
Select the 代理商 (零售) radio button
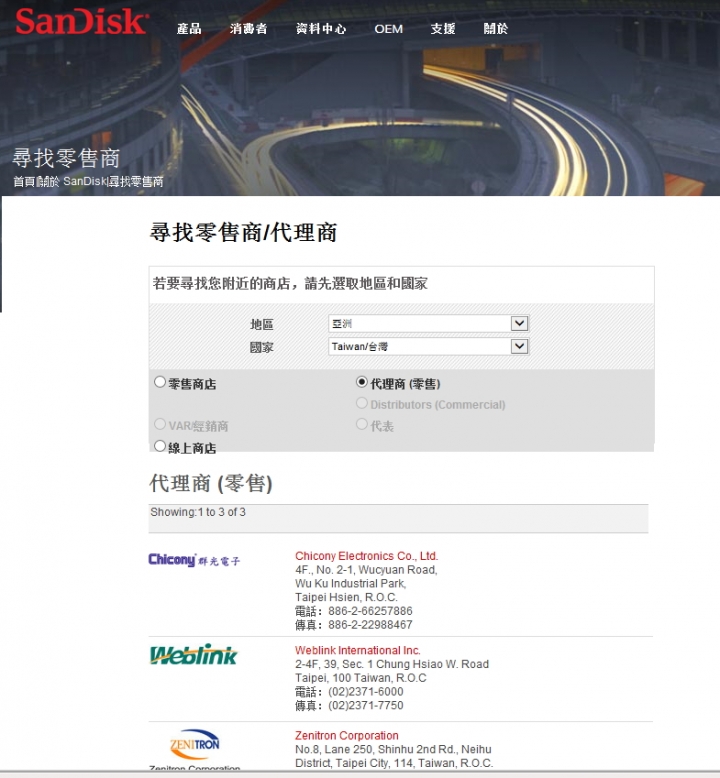coord(362,382)
